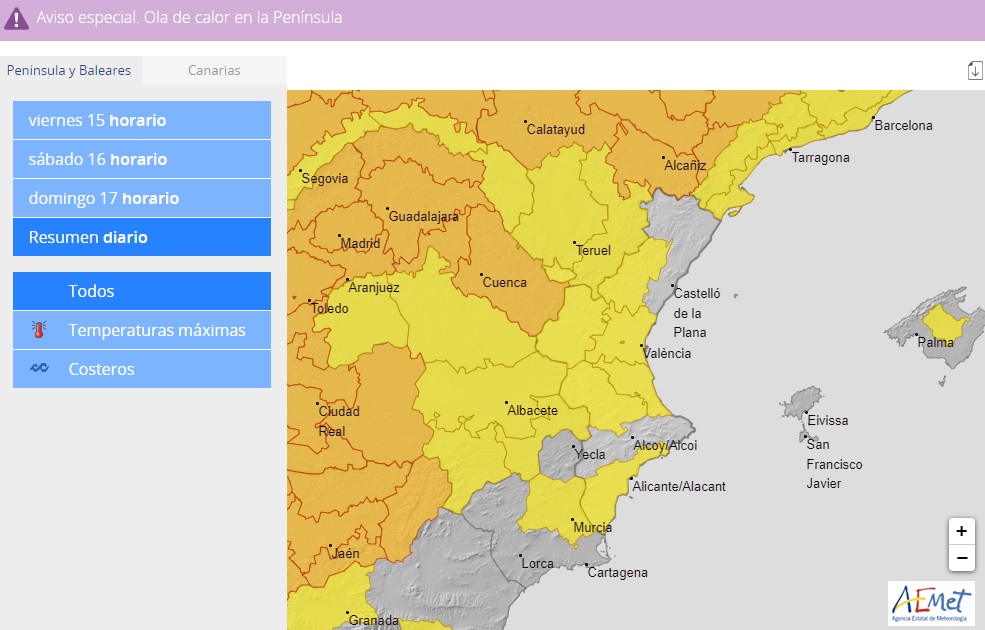The width and height of the screenshot is (985, 630).
Task: Switch to the Canarias tab
Action: [214, 71]
